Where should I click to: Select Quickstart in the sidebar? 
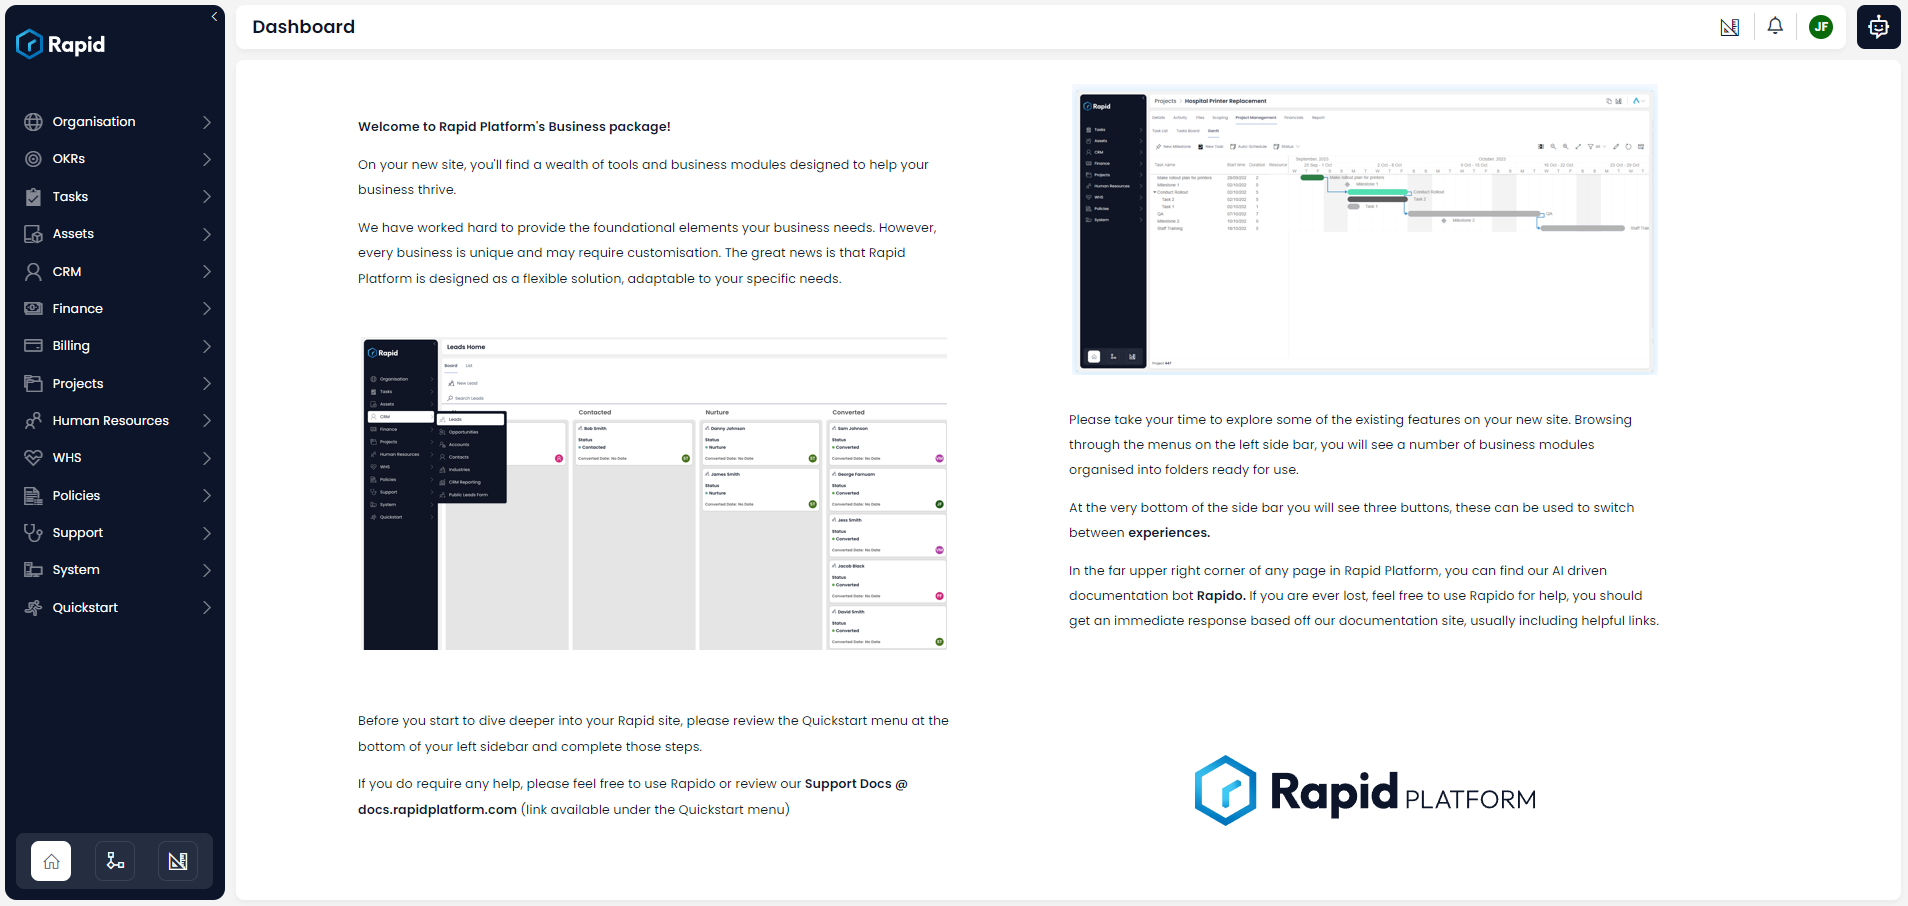click(115, 608)
